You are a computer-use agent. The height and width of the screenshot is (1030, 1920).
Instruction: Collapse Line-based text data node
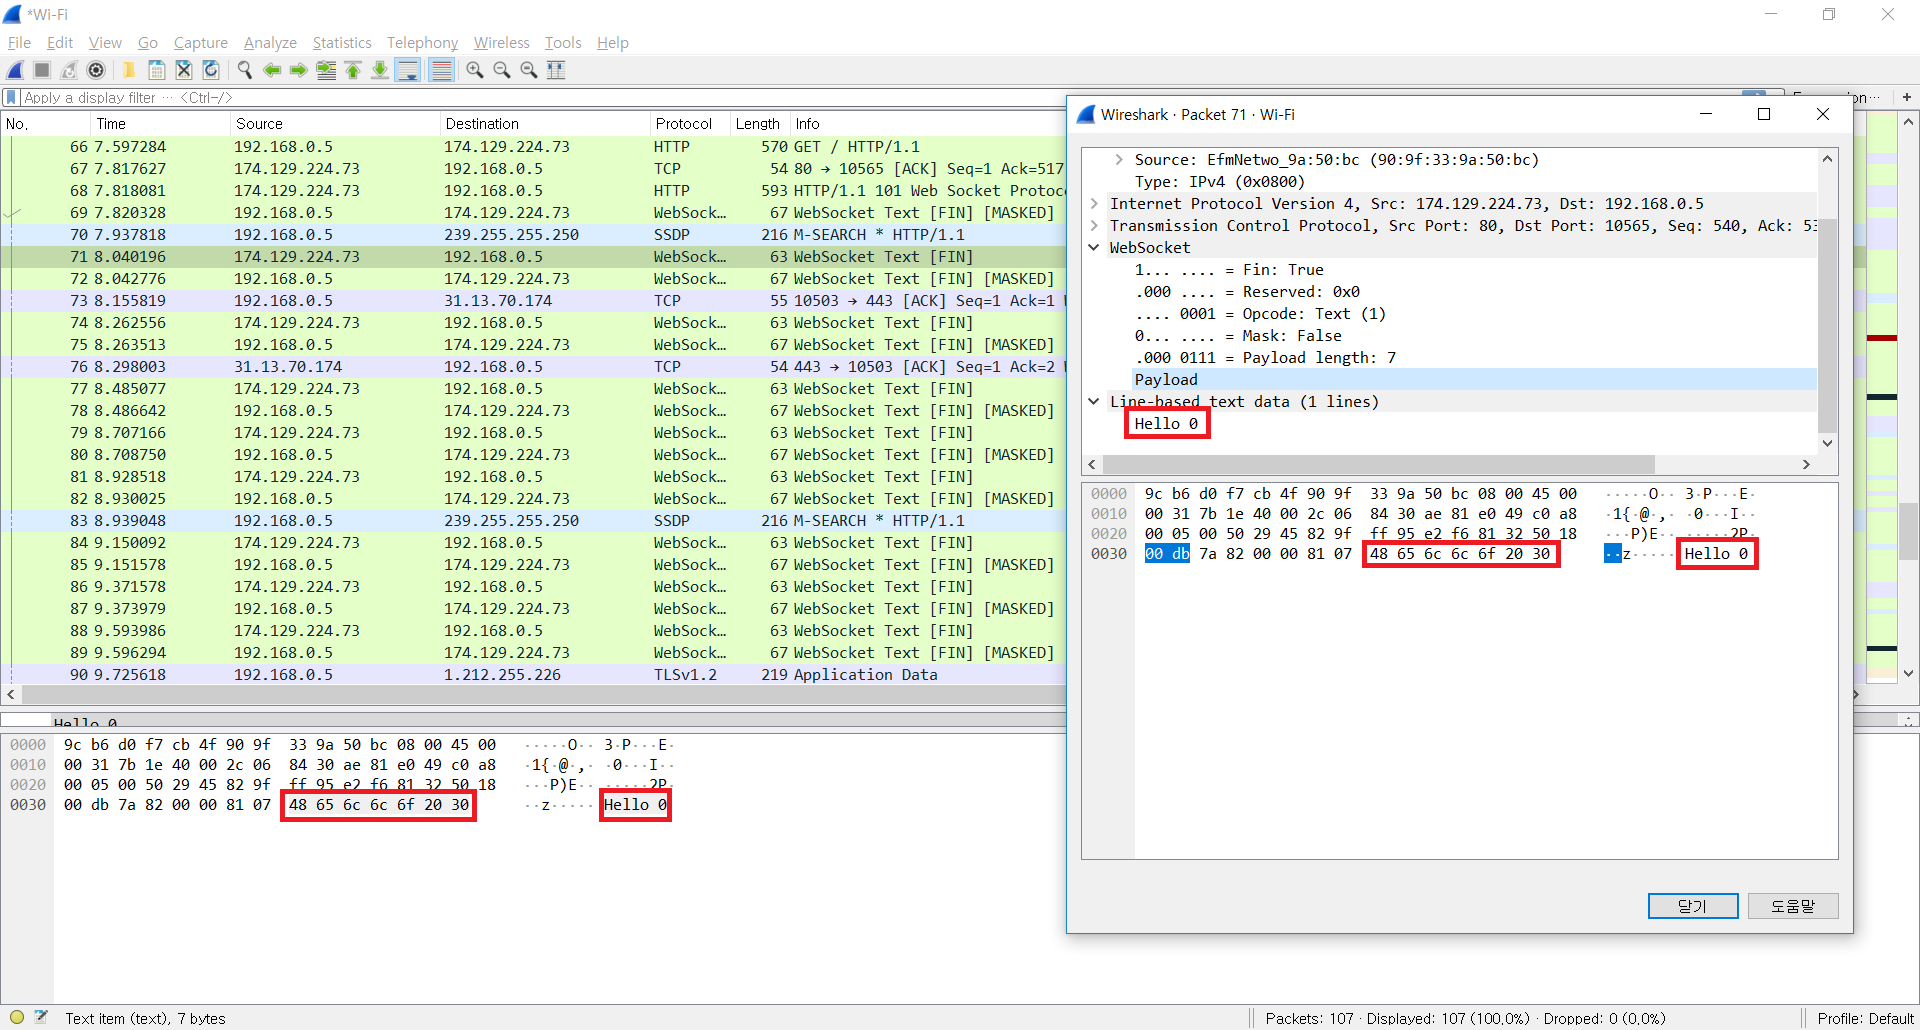tap(1094, 402)
